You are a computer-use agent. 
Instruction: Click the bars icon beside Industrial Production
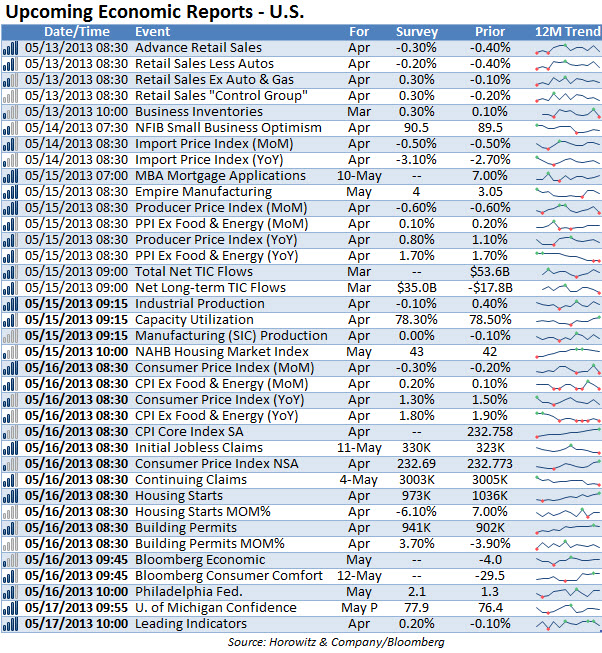10,304
